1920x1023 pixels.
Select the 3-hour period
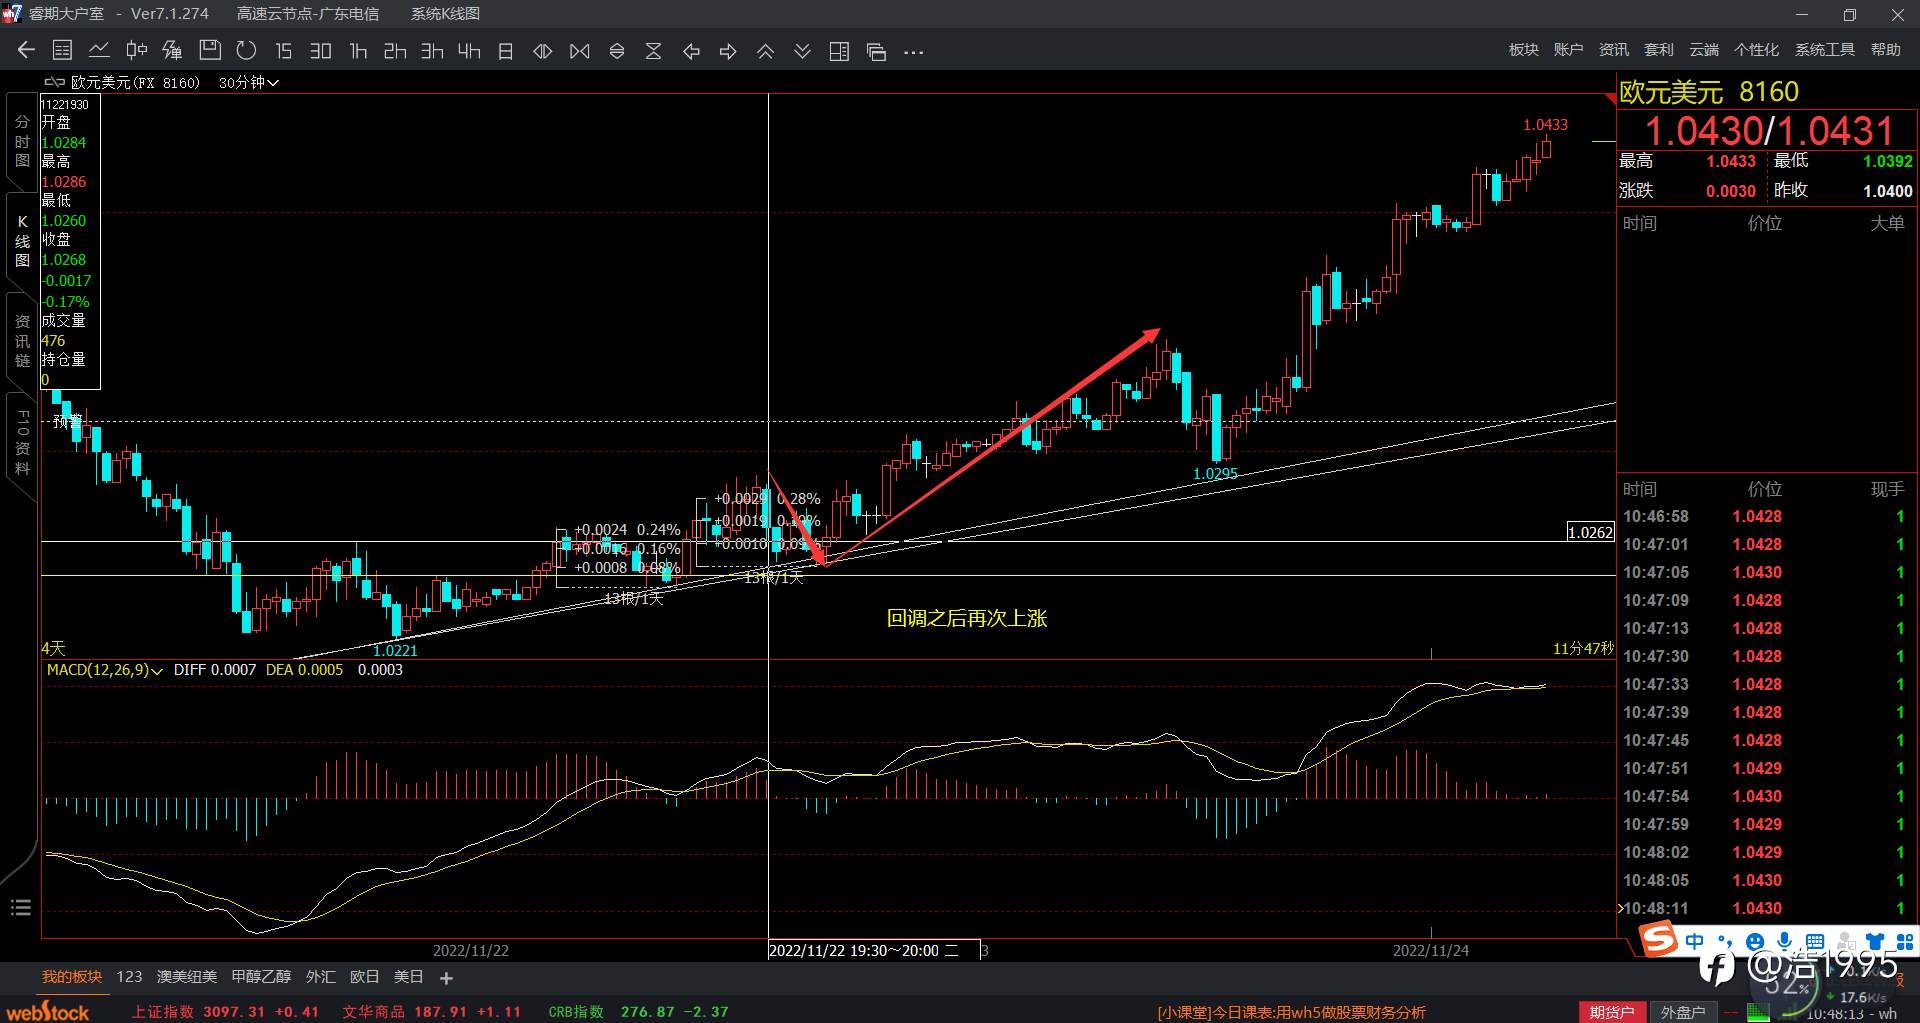pos(432,51)
